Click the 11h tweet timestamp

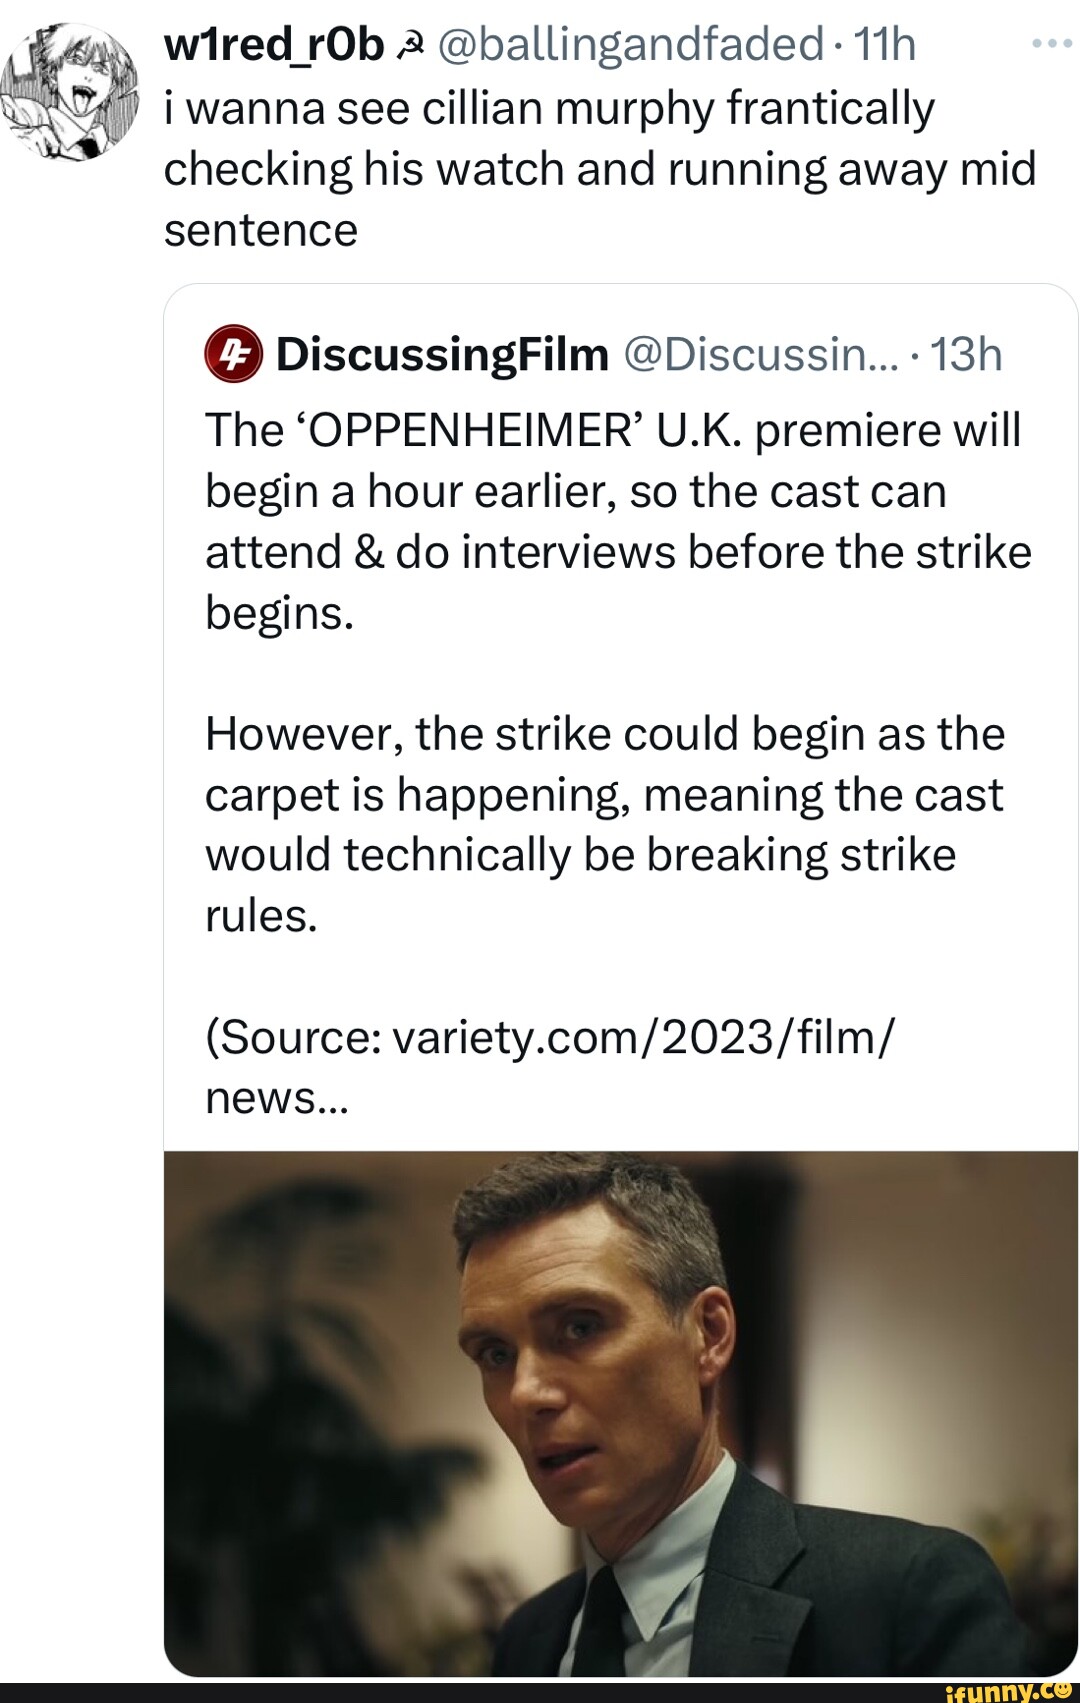click(884, 45)
